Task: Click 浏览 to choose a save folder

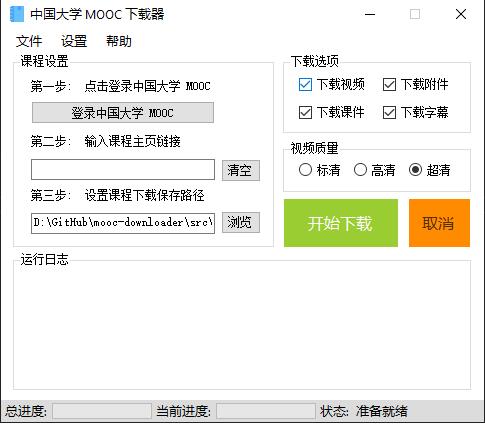Action: coord(241,222)
